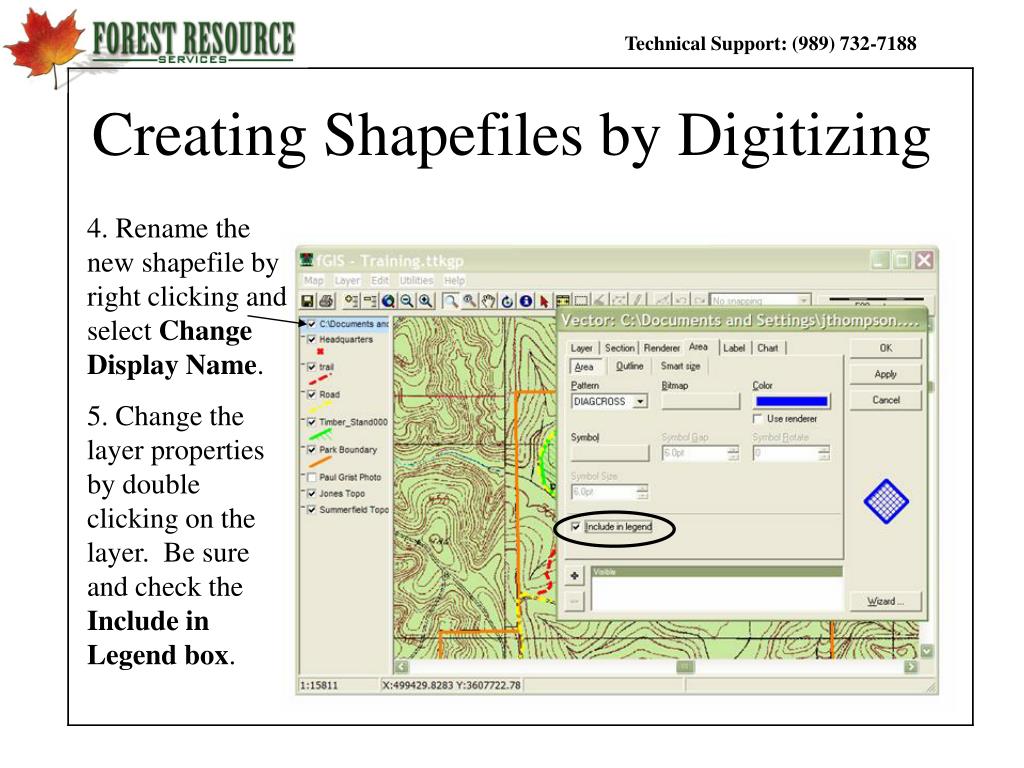Open the Pattern DIAGCROSS dropdown
This screenshot has height=768, width=1024.
641,402
